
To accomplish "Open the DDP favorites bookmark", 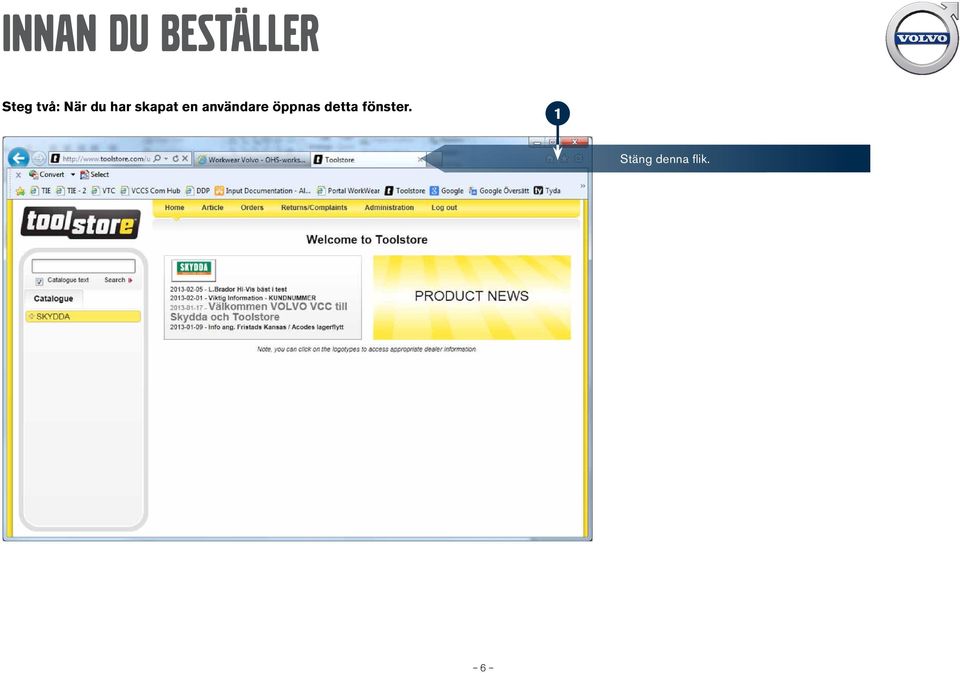I will coord(198,191).
